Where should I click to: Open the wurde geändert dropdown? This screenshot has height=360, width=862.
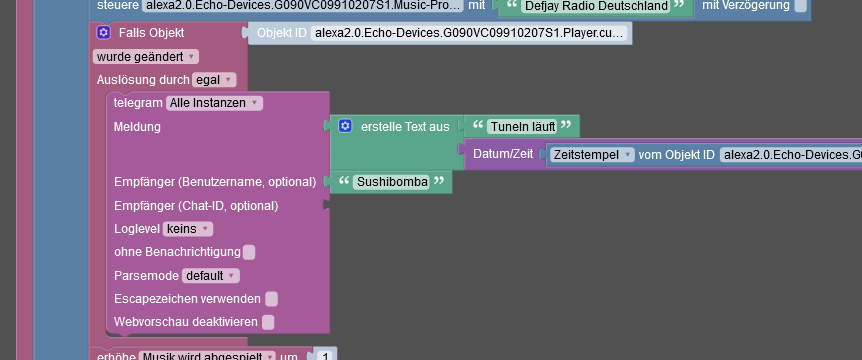tap(146, 57)
